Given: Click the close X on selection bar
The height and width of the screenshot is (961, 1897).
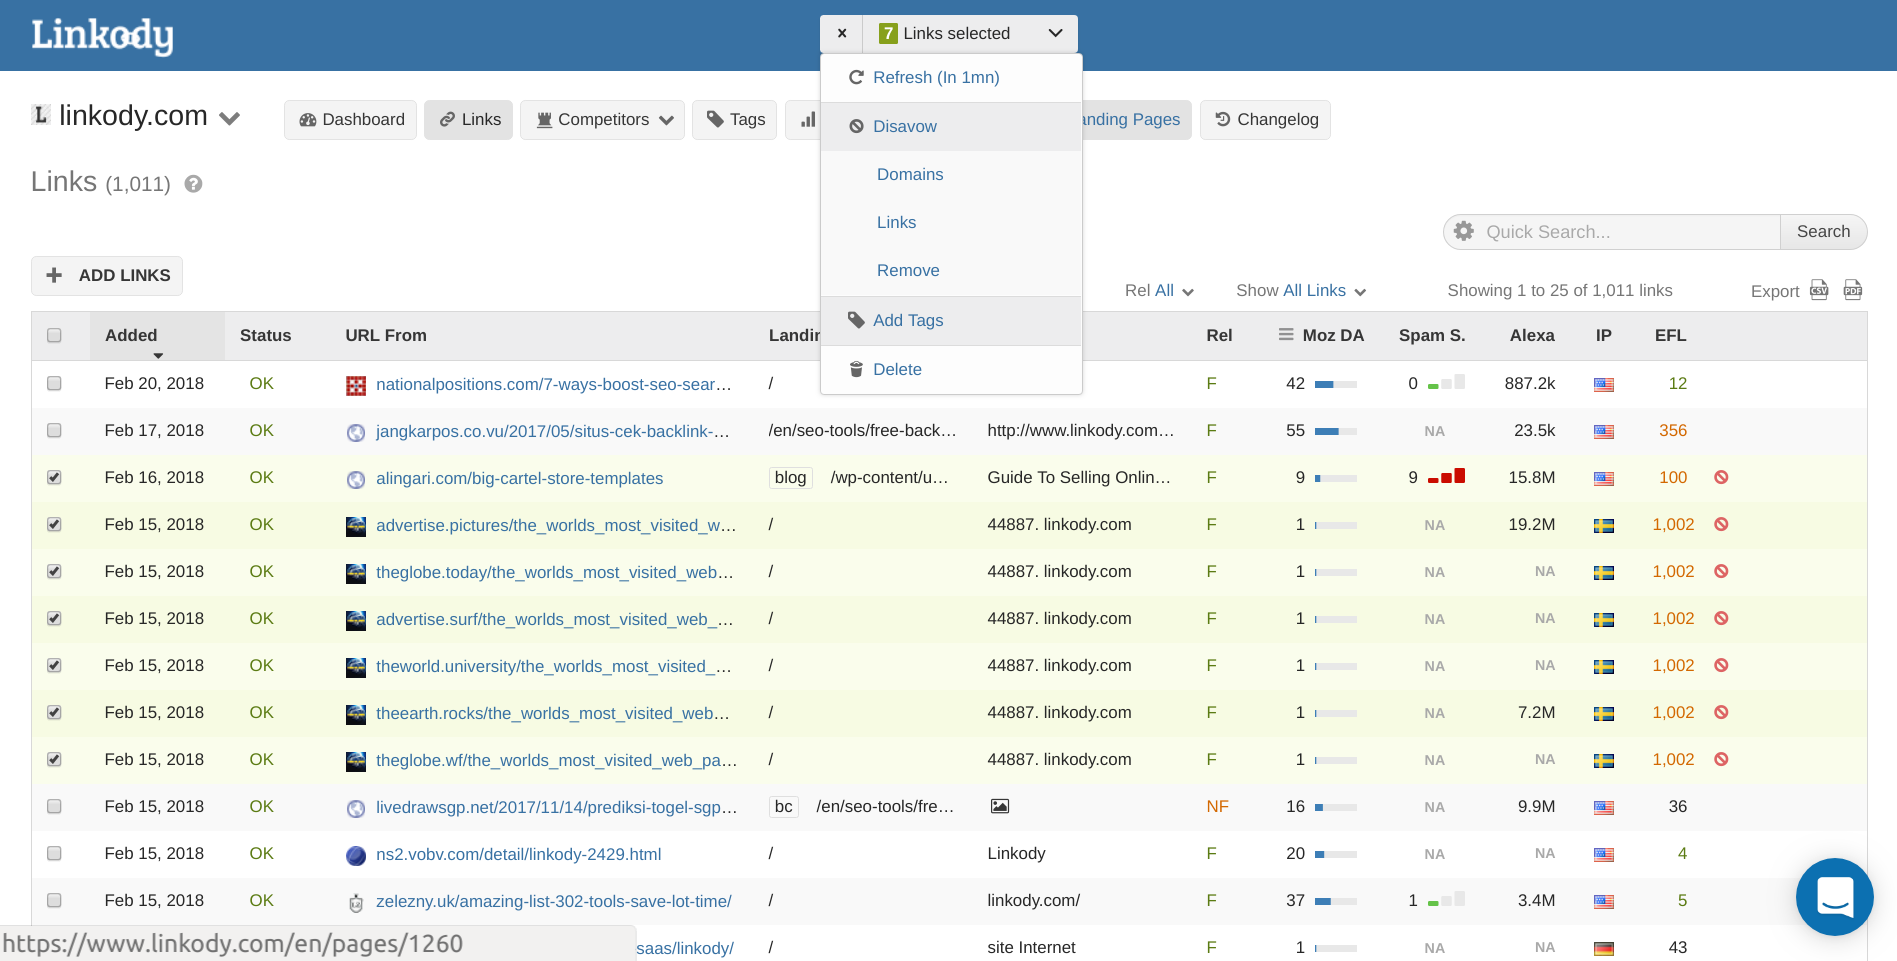Looking at the screenshot, I should [842, 33].
